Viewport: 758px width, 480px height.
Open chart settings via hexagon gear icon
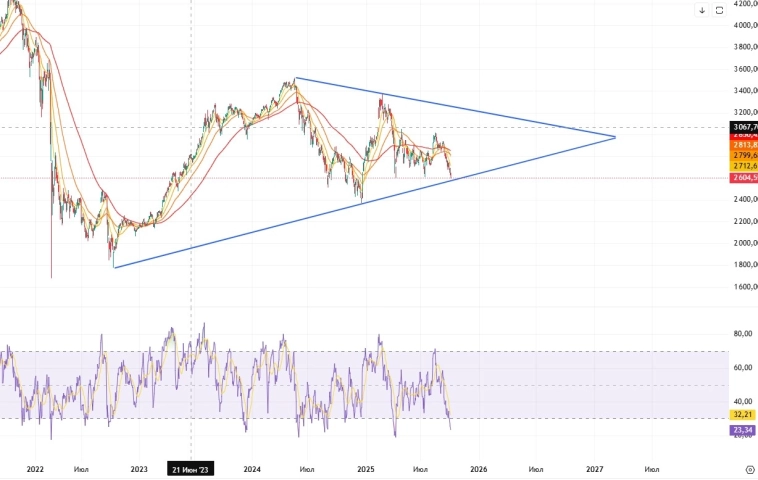750,469
